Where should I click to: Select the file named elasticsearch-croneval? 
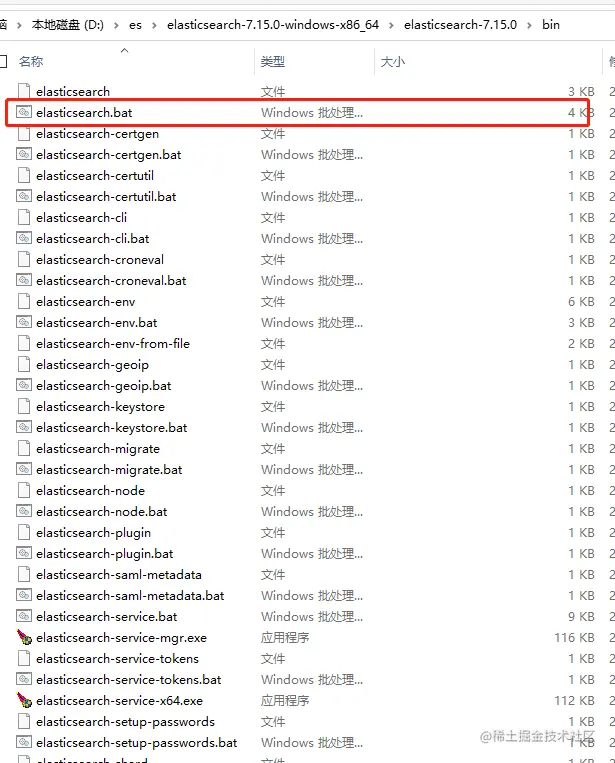coord(100,259)
